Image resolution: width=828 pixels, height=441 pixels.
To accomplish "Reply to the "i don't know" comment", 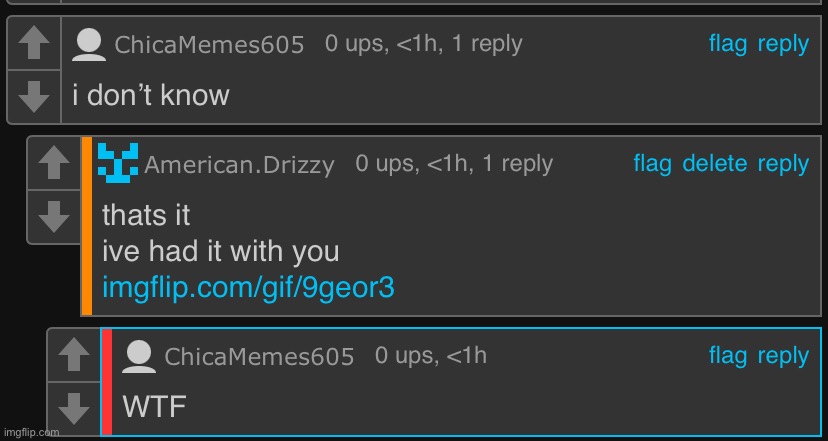I will pos(783,44).
